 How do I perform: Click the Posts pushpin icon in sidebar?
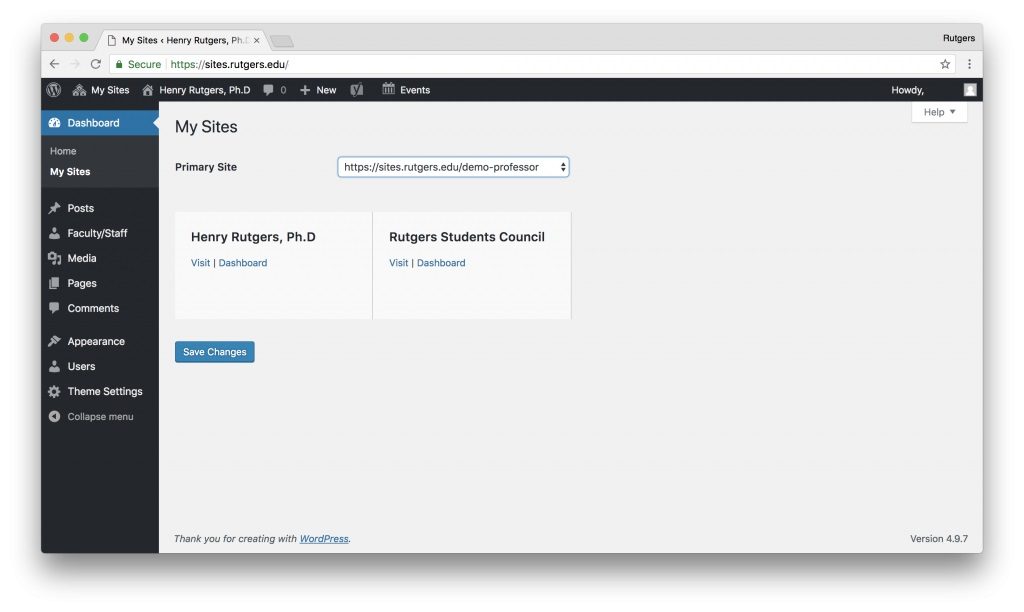click(55, 208)
